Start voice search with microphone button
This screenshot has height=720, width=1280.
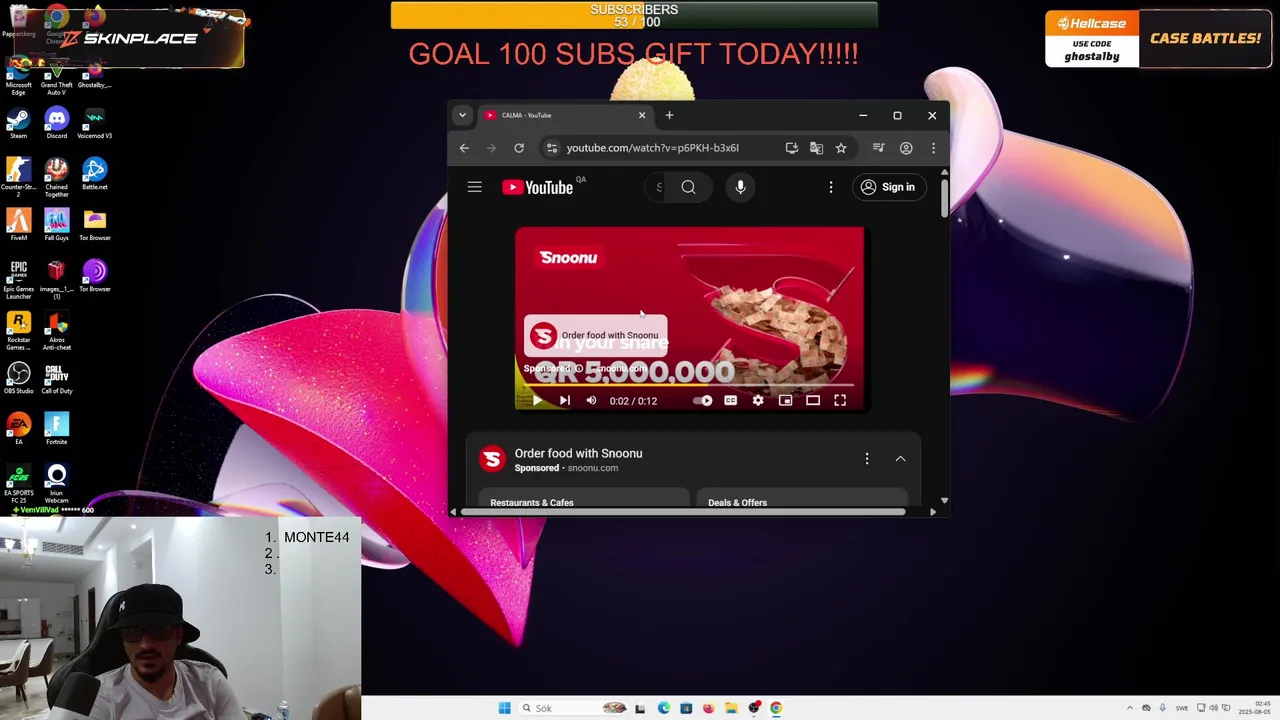coord(740,187)
